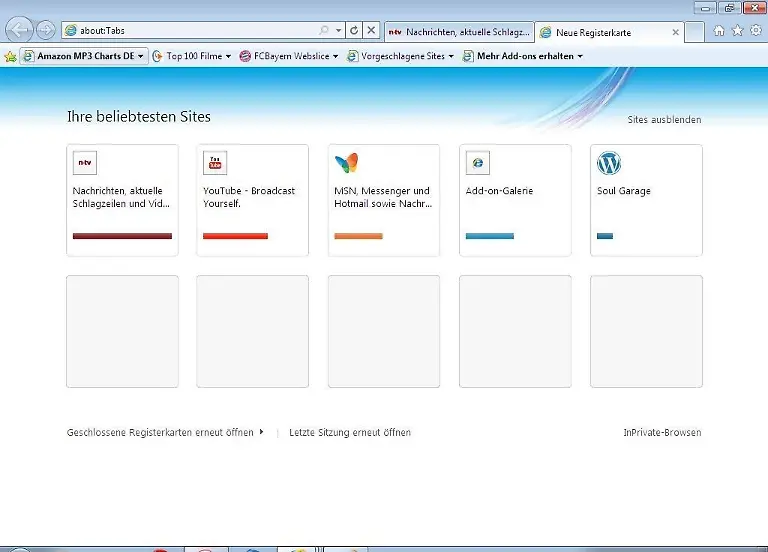Click the forward navigation arrow
768x552 pixels.
tap(45, 31)
